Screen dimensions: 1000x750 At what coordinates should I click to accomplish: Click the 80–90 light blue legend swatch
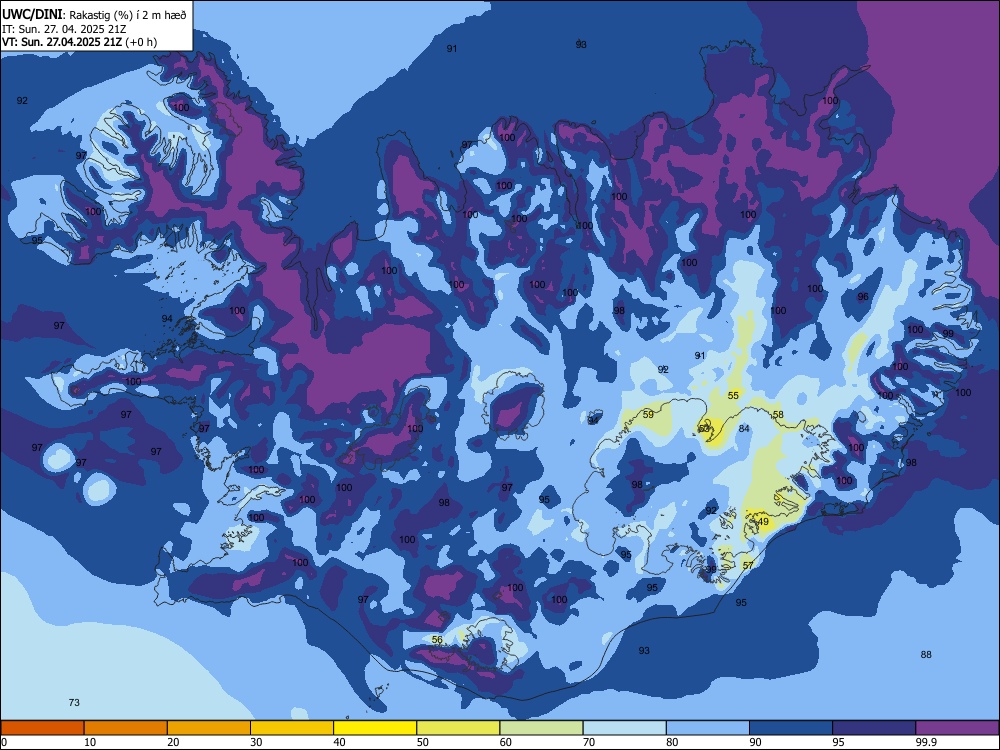(708, 728)
